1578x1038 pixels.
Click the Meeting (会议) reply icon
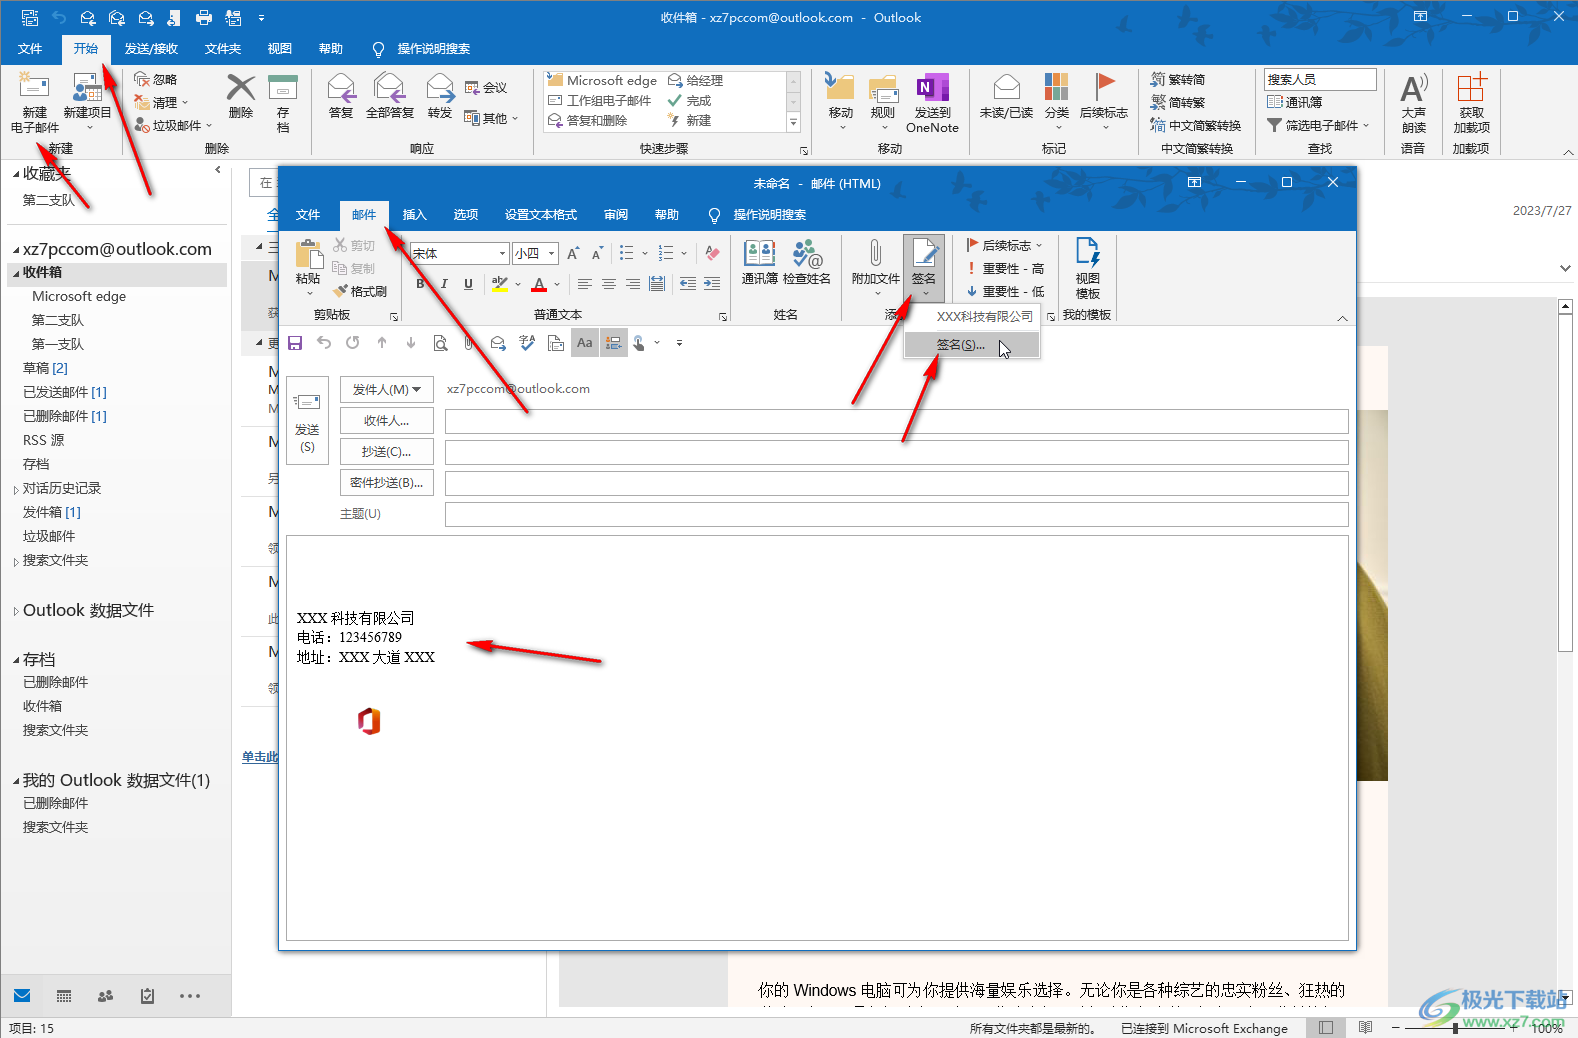coord(472,88)
